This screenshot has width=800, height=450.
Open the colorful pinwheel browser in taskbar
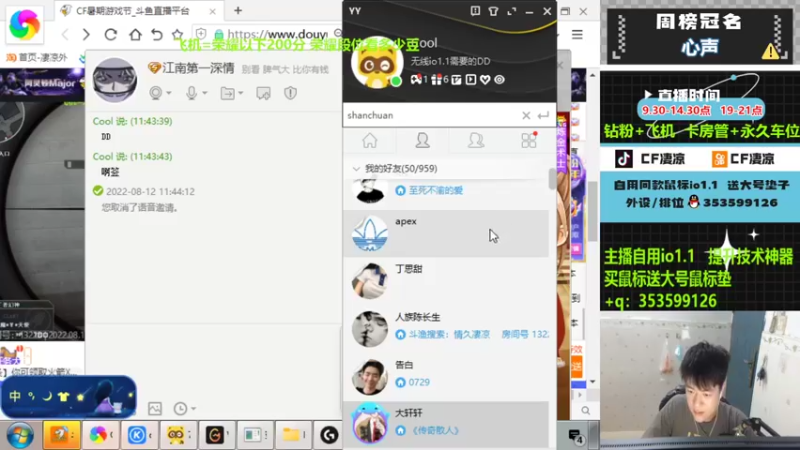click(100, 435)
